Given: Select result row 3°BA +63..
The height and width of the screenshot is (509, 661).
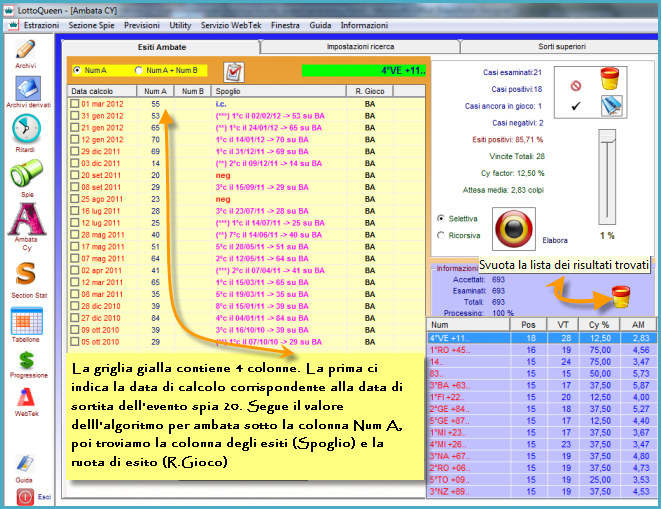Looking at the screenshot, I should click(542, 385).
